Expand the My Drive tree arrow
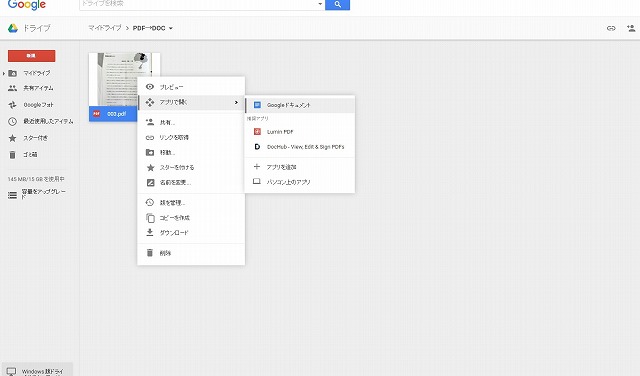 [x=4, y=73]
